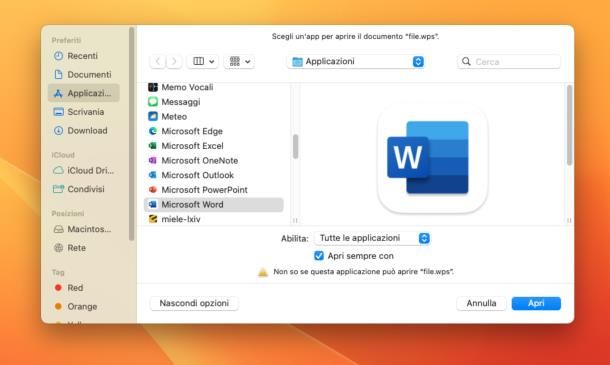Select the Microsoft PowerPoint icon

[x=153, y=190]
